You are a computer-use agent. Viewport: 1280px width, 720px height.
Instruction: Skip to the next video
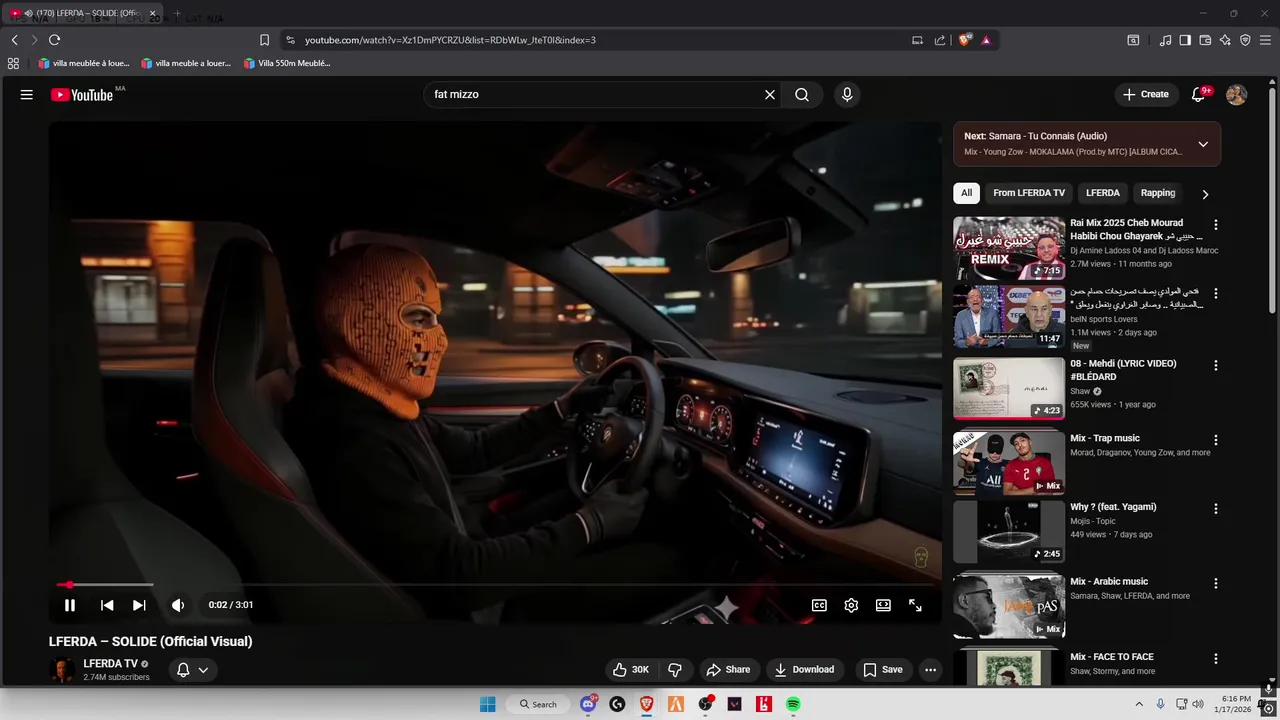tap(139, 605)
